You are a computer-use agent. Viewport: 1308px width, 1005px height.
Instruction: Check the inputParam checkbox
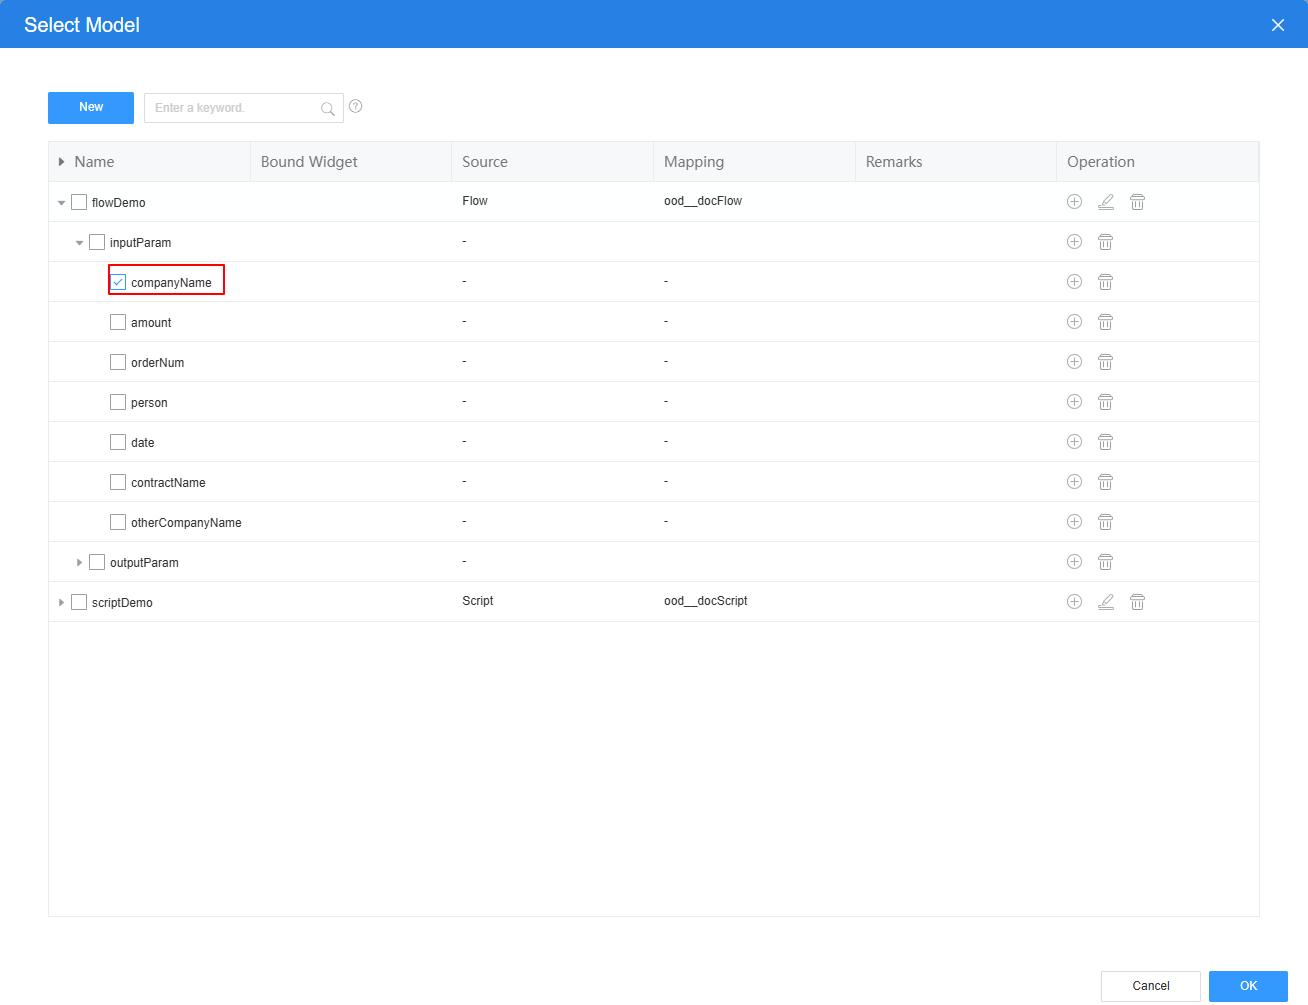coord(97,242)
